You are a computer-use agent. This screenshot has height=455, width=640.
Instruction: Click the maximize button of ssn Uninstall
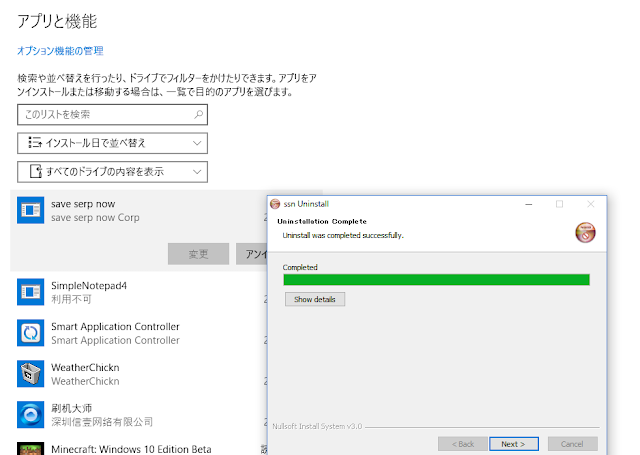[x=560, y=204]
